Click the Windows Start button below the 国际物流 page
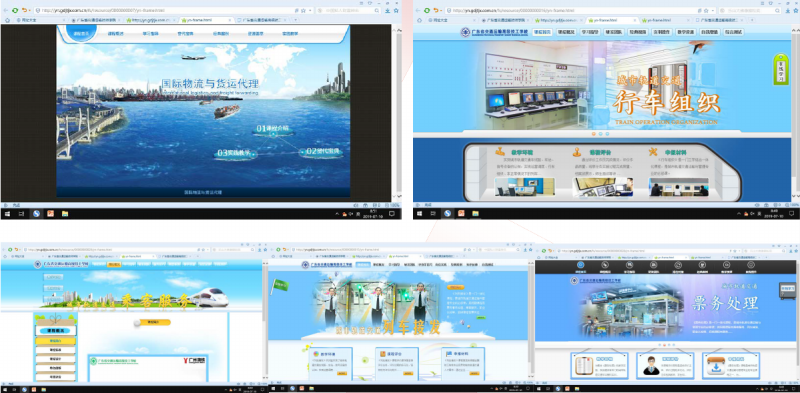Screen dimensions: 800x393 pyautogui.click(x=8, y=213)
